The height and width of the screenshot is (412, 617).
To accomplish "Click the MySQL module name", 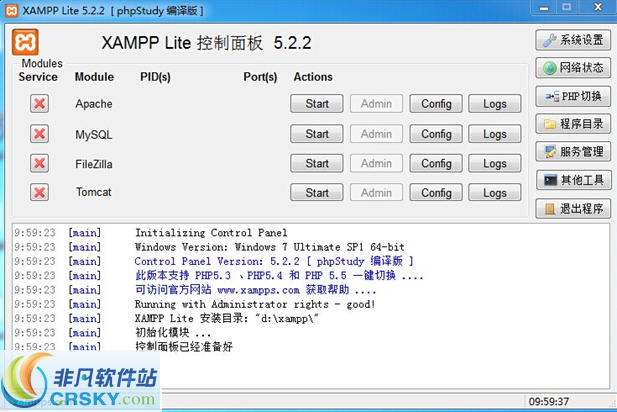I will 94,135.
